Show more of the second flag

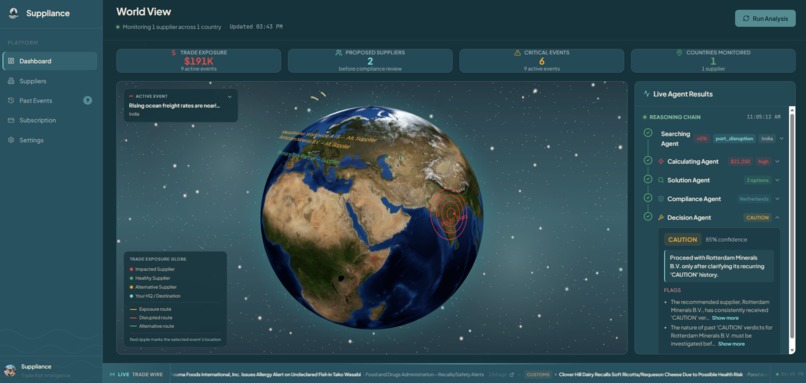click(x=731, y=344)
